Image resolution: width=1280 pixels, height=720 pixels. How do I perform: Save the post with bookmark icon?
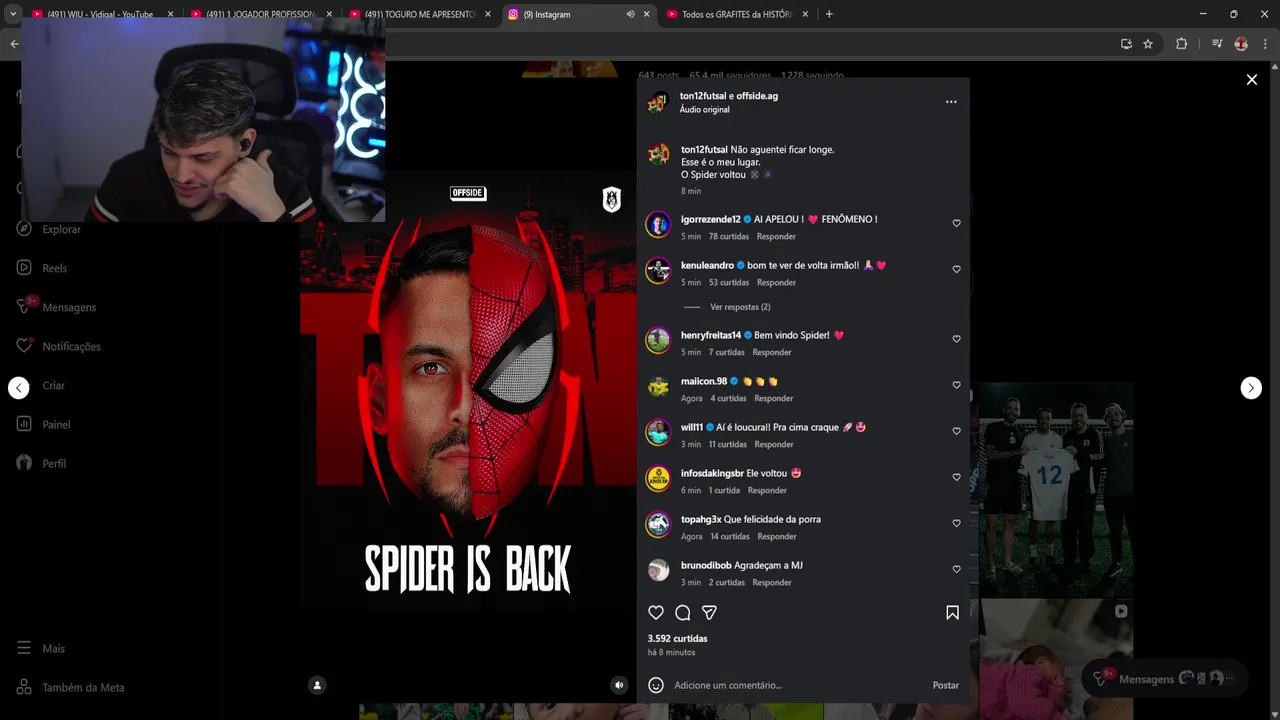(x=952, y=612)
